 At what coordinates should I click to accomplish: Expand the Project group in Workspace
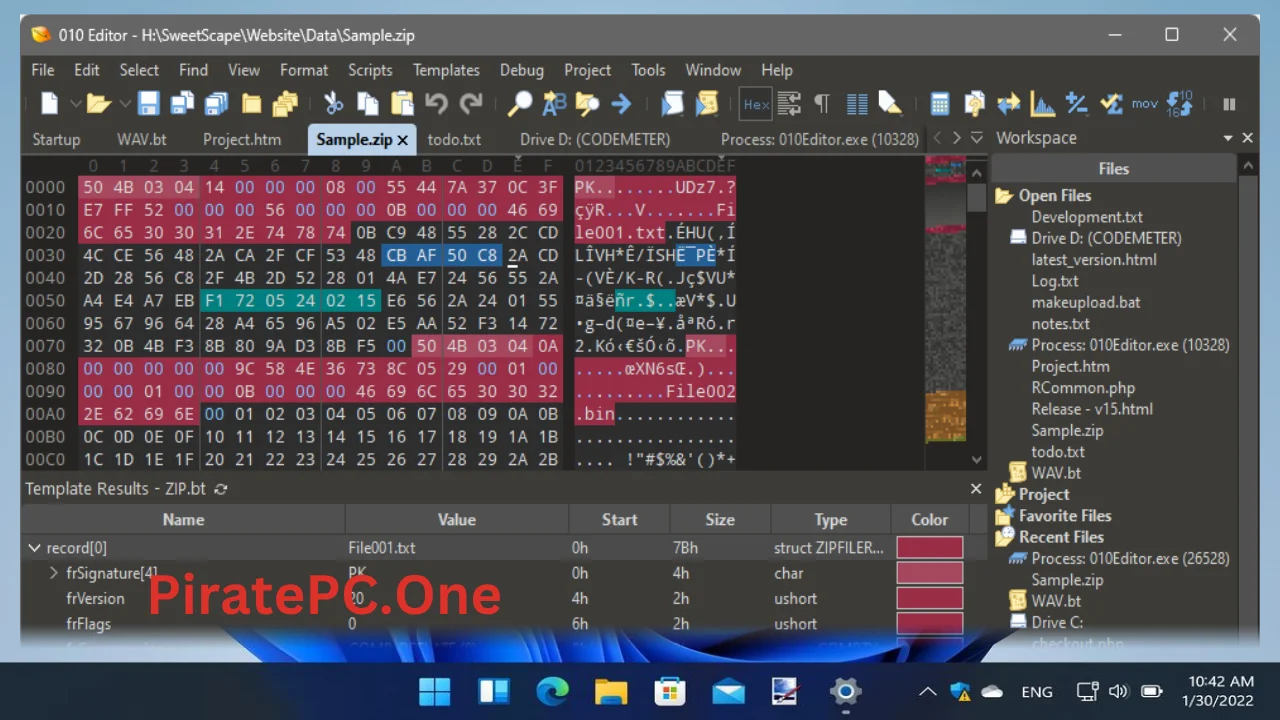coord(1004,495)
